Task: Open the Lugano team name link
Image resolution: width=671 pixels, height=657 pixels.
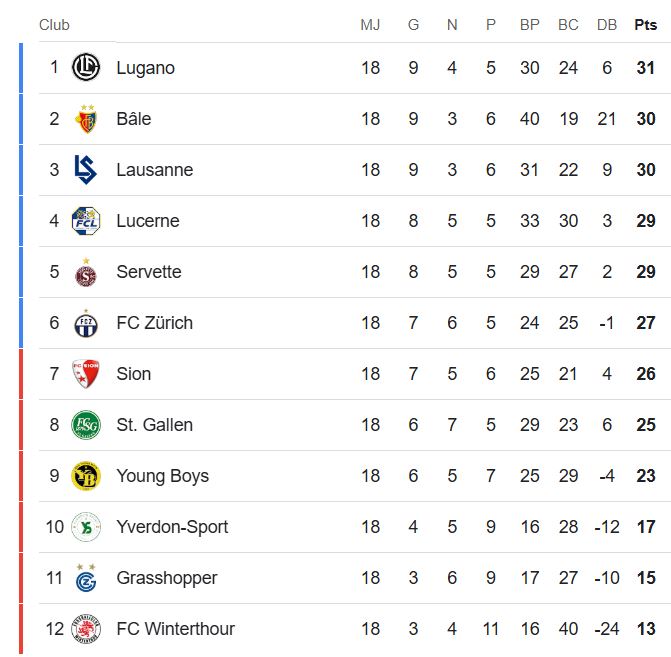Action: click(145, 68)
